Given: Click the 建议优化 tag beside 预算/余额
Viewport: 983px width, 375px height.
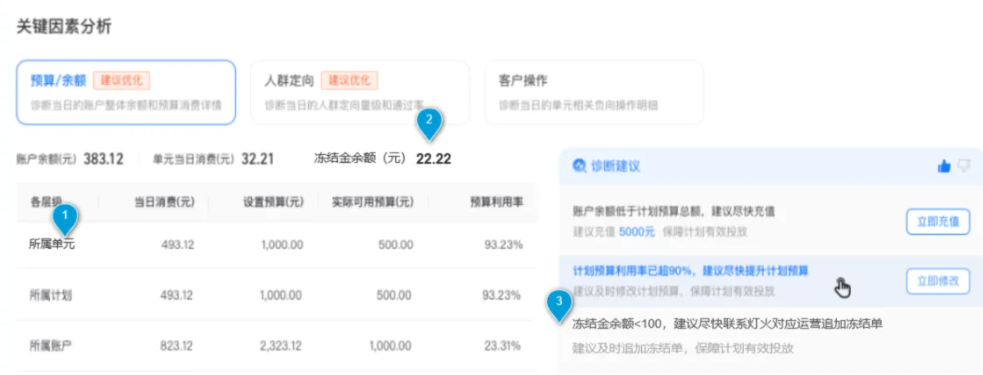Looking at the screenshot, I should [x=122, y=81].
